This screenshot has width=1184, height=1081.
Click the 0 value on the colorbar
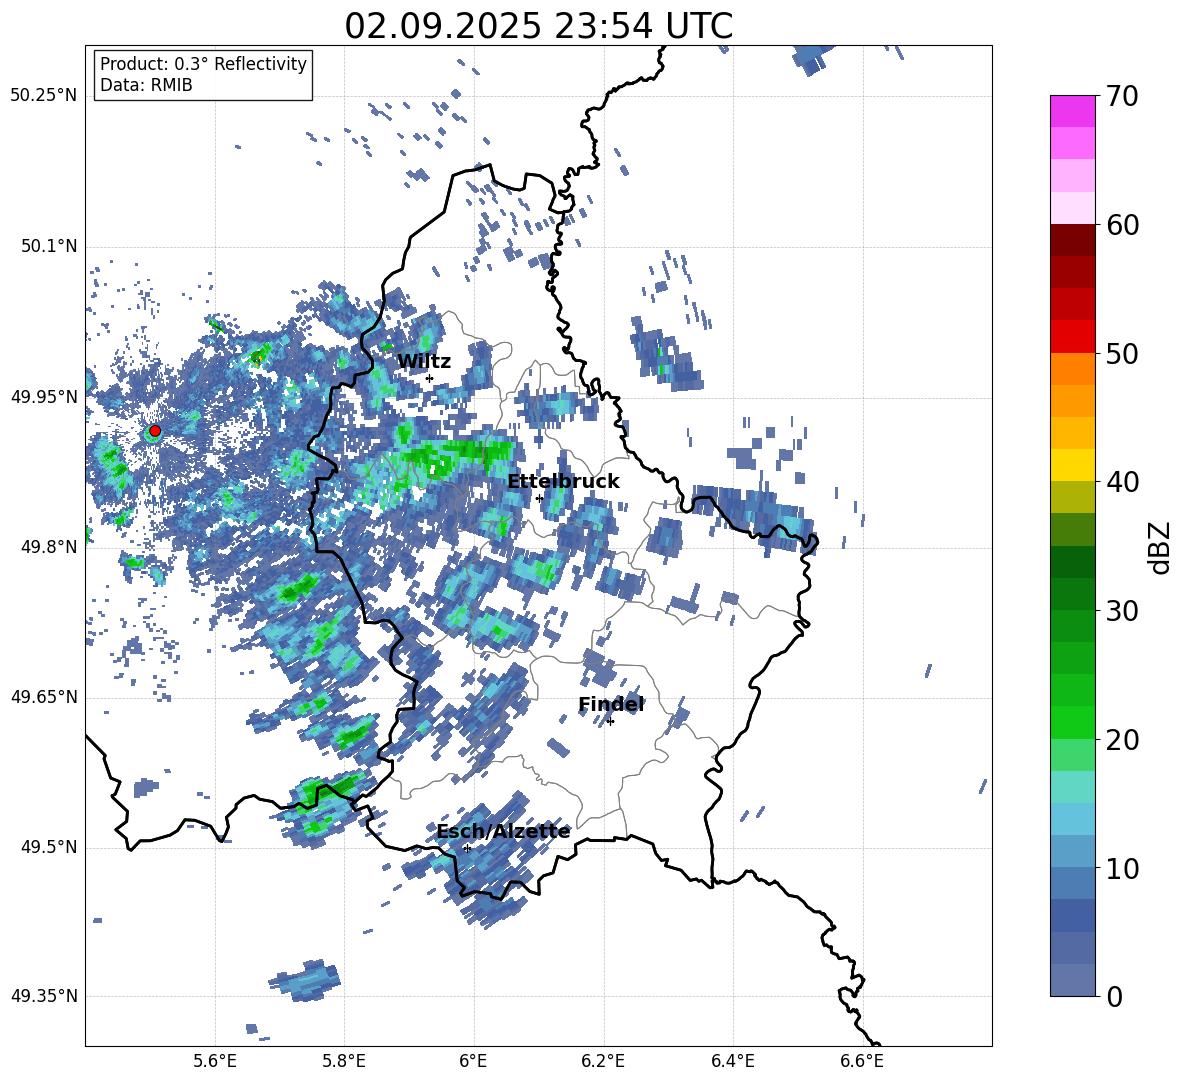click(x=1114, y=996)
